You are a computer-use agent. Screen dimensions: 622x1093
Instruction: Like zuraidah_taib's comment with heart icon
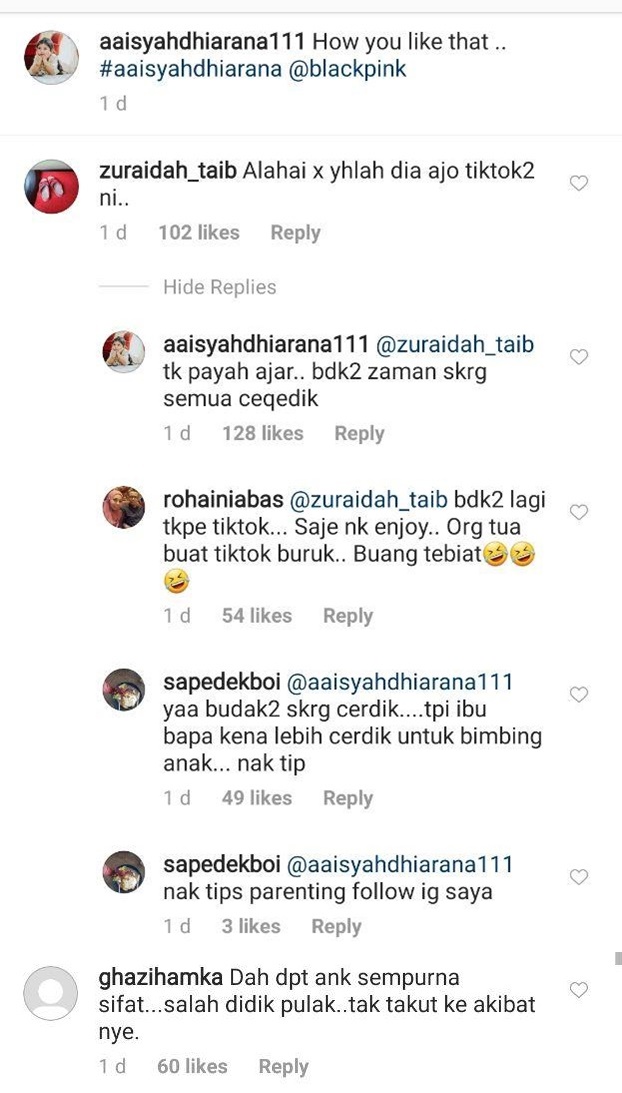(x=579, y=183)
